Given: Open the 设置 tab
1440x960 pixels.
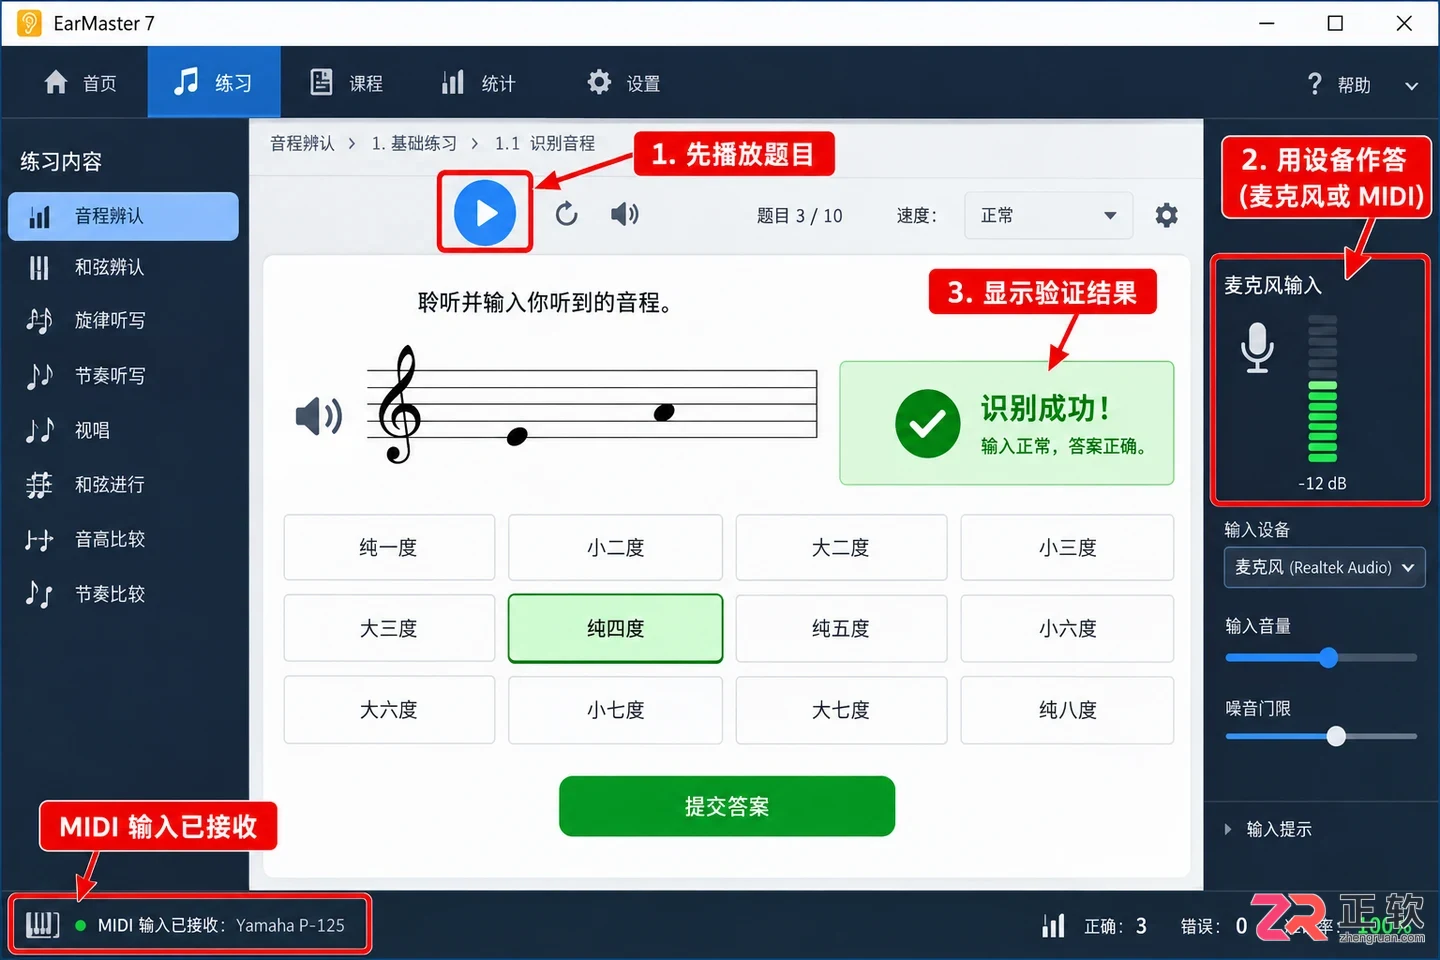Looking at the screenshot, I should click(623, 83).
